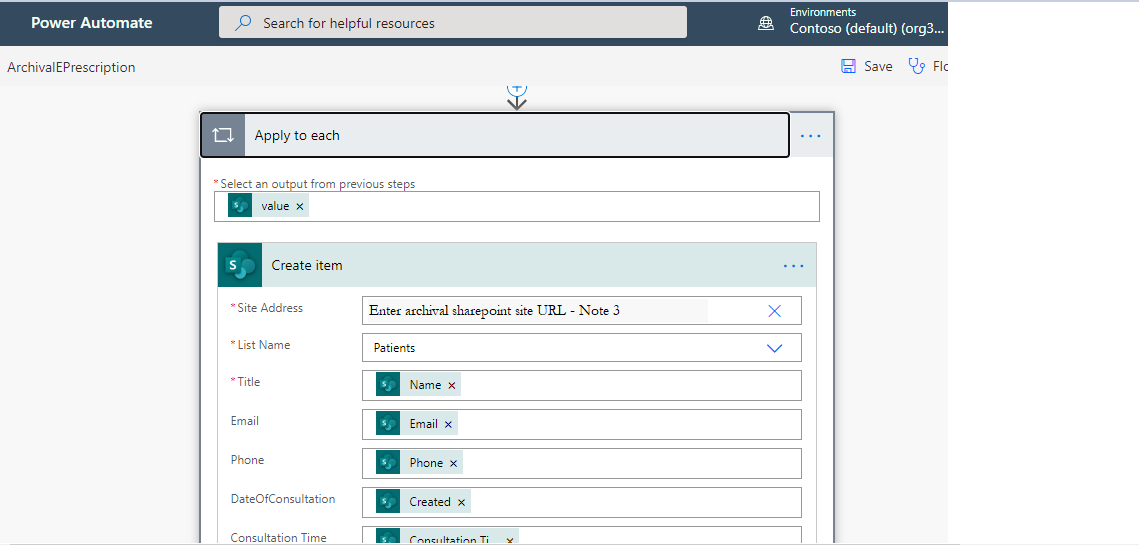Open the Environments globe icon
Image resolution: width=1139 pixels, height=545 pixels.
766,23
